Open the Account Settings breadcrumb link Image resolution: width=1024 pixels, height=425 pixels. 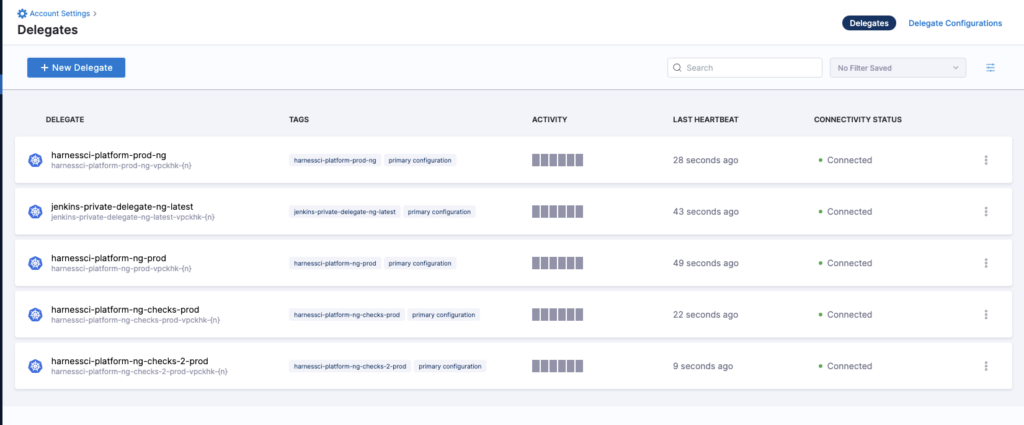(59, 13)
